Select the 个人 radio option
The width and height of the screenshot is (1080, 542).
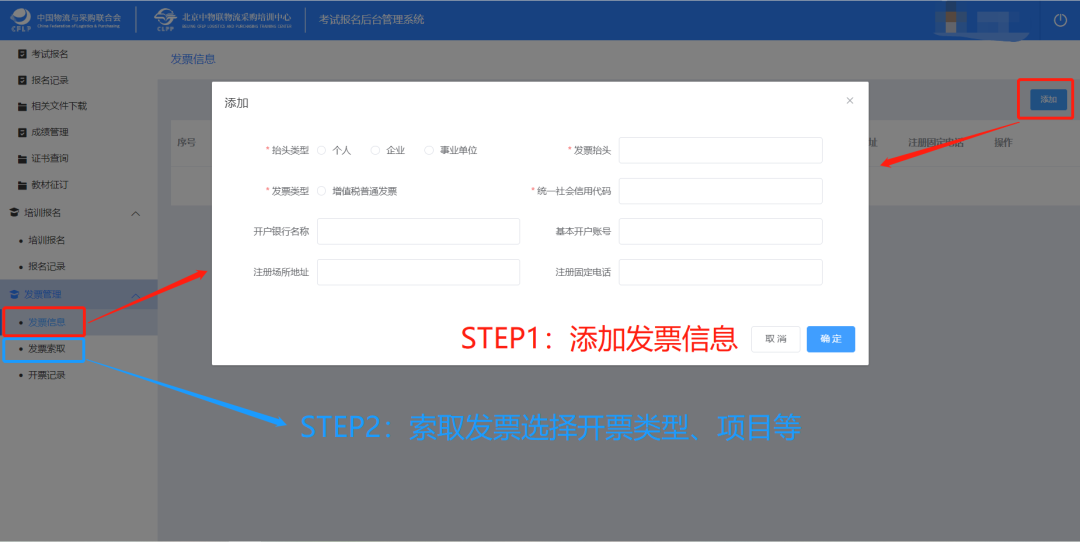click(322, 150)
